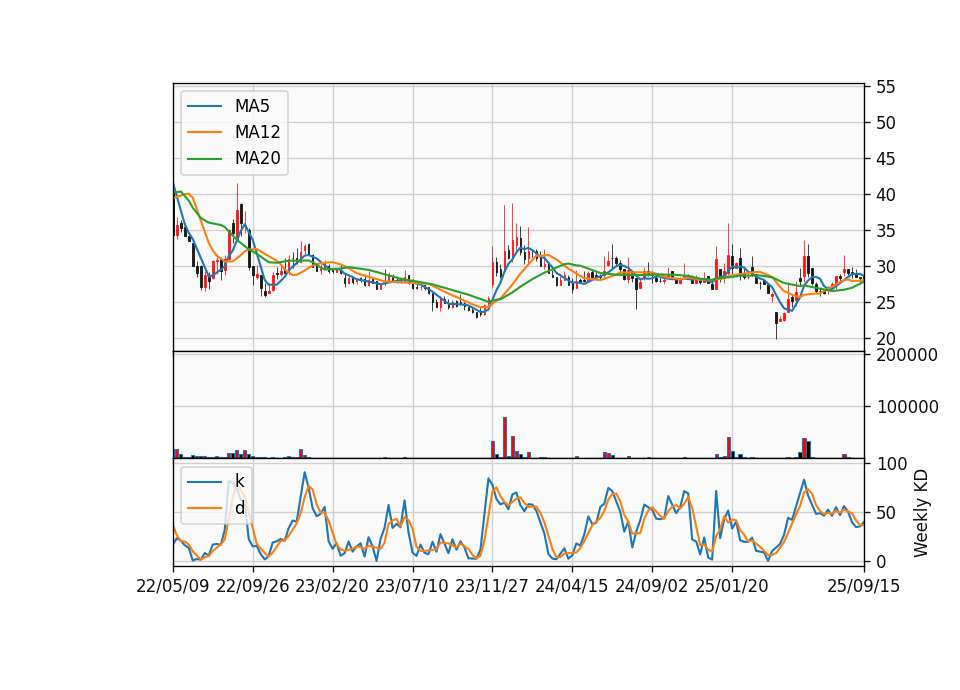Click the 24/09/02 date label

pyautogui.click(x=651, y=586)
